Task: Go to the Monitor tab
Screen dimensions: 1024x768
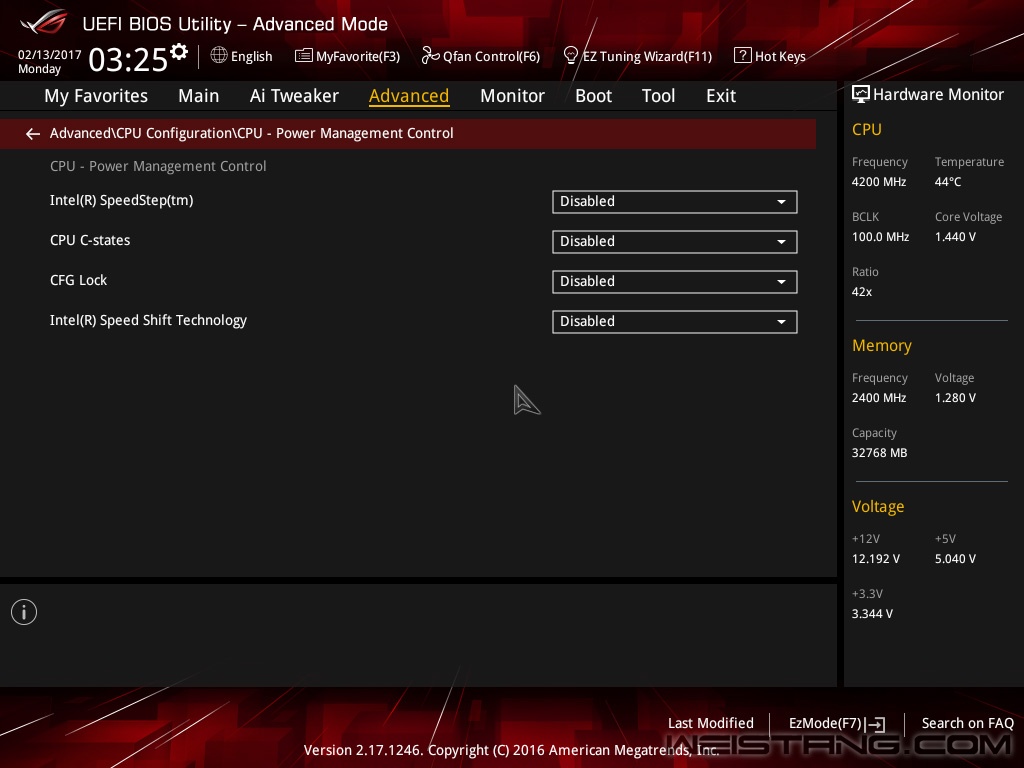Action: 512,96
